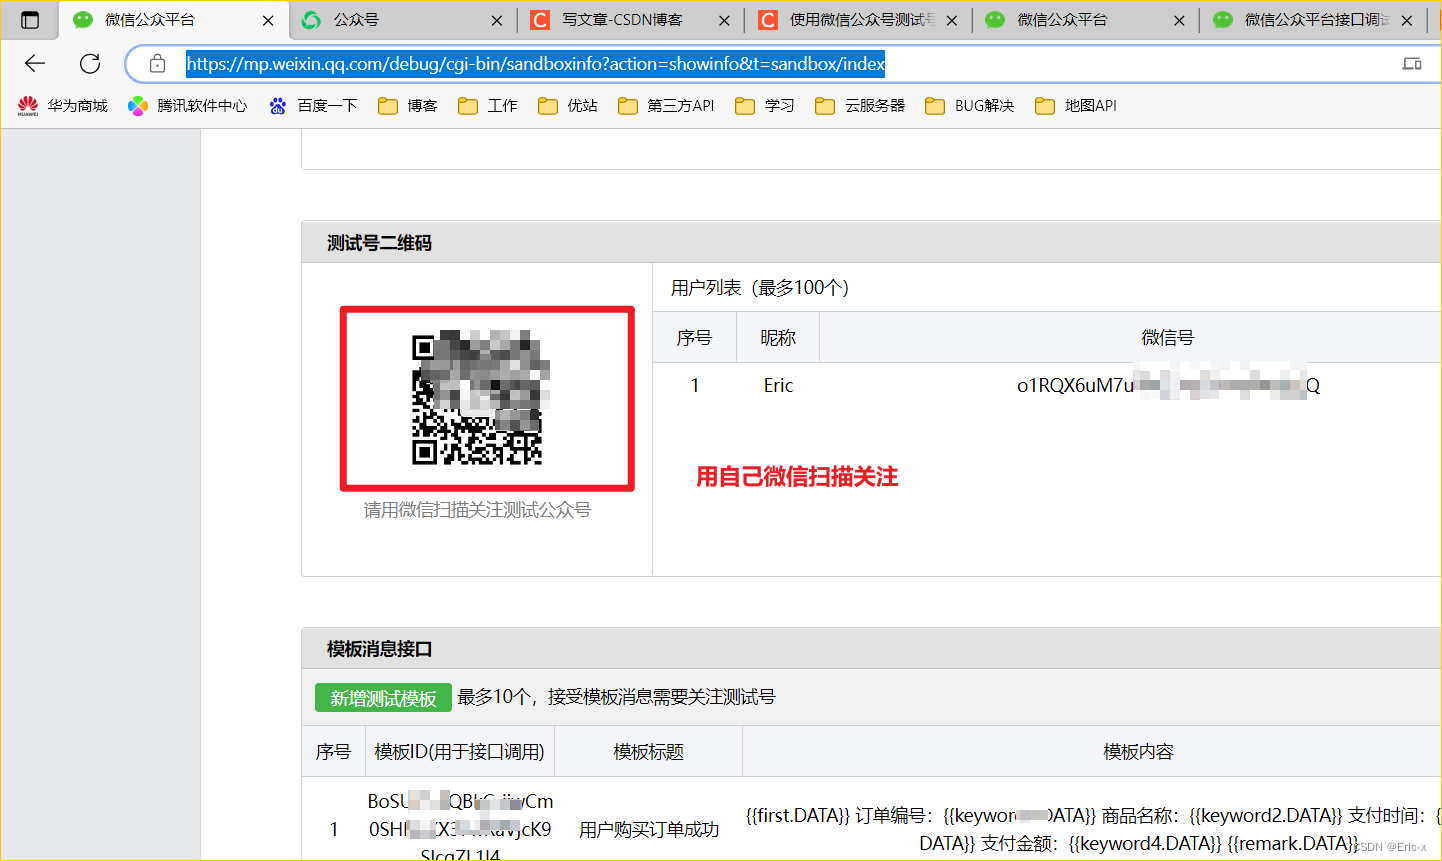Click 用户列表（最多100个） heading

pyautogui.click(x=760, y=288)
